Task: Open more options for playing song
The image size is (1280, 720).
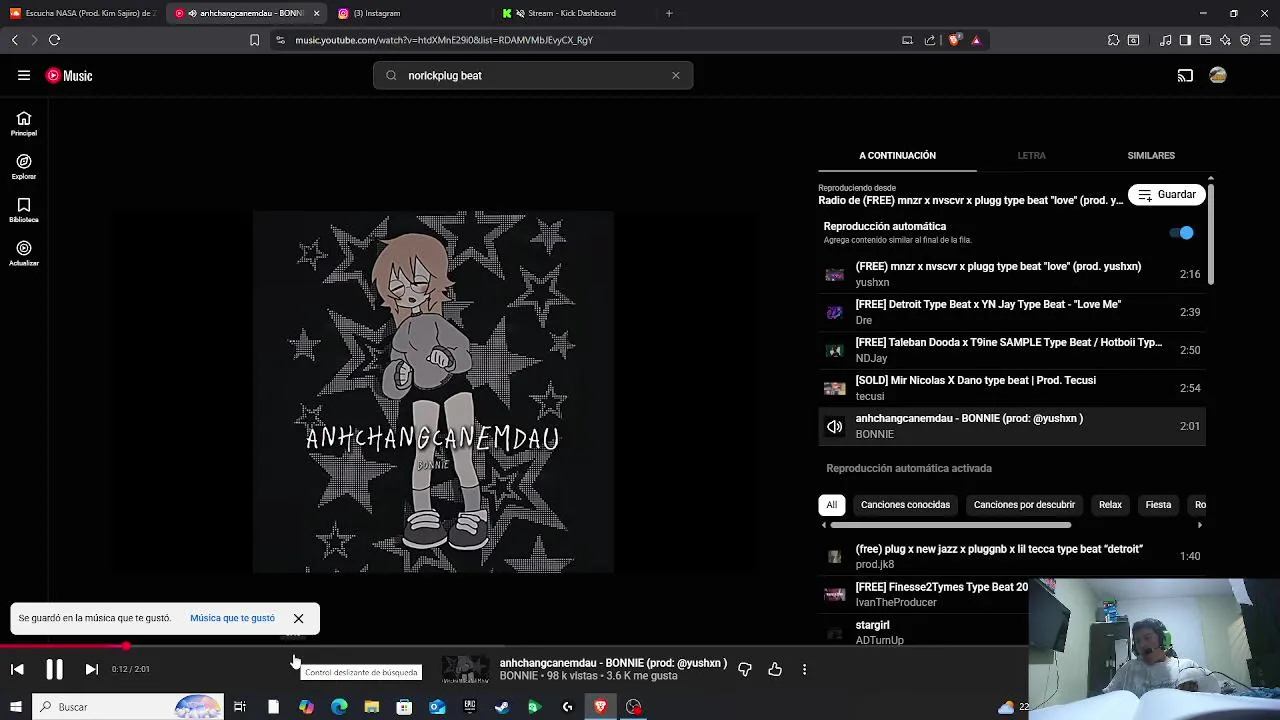Action: coord(804,669)
